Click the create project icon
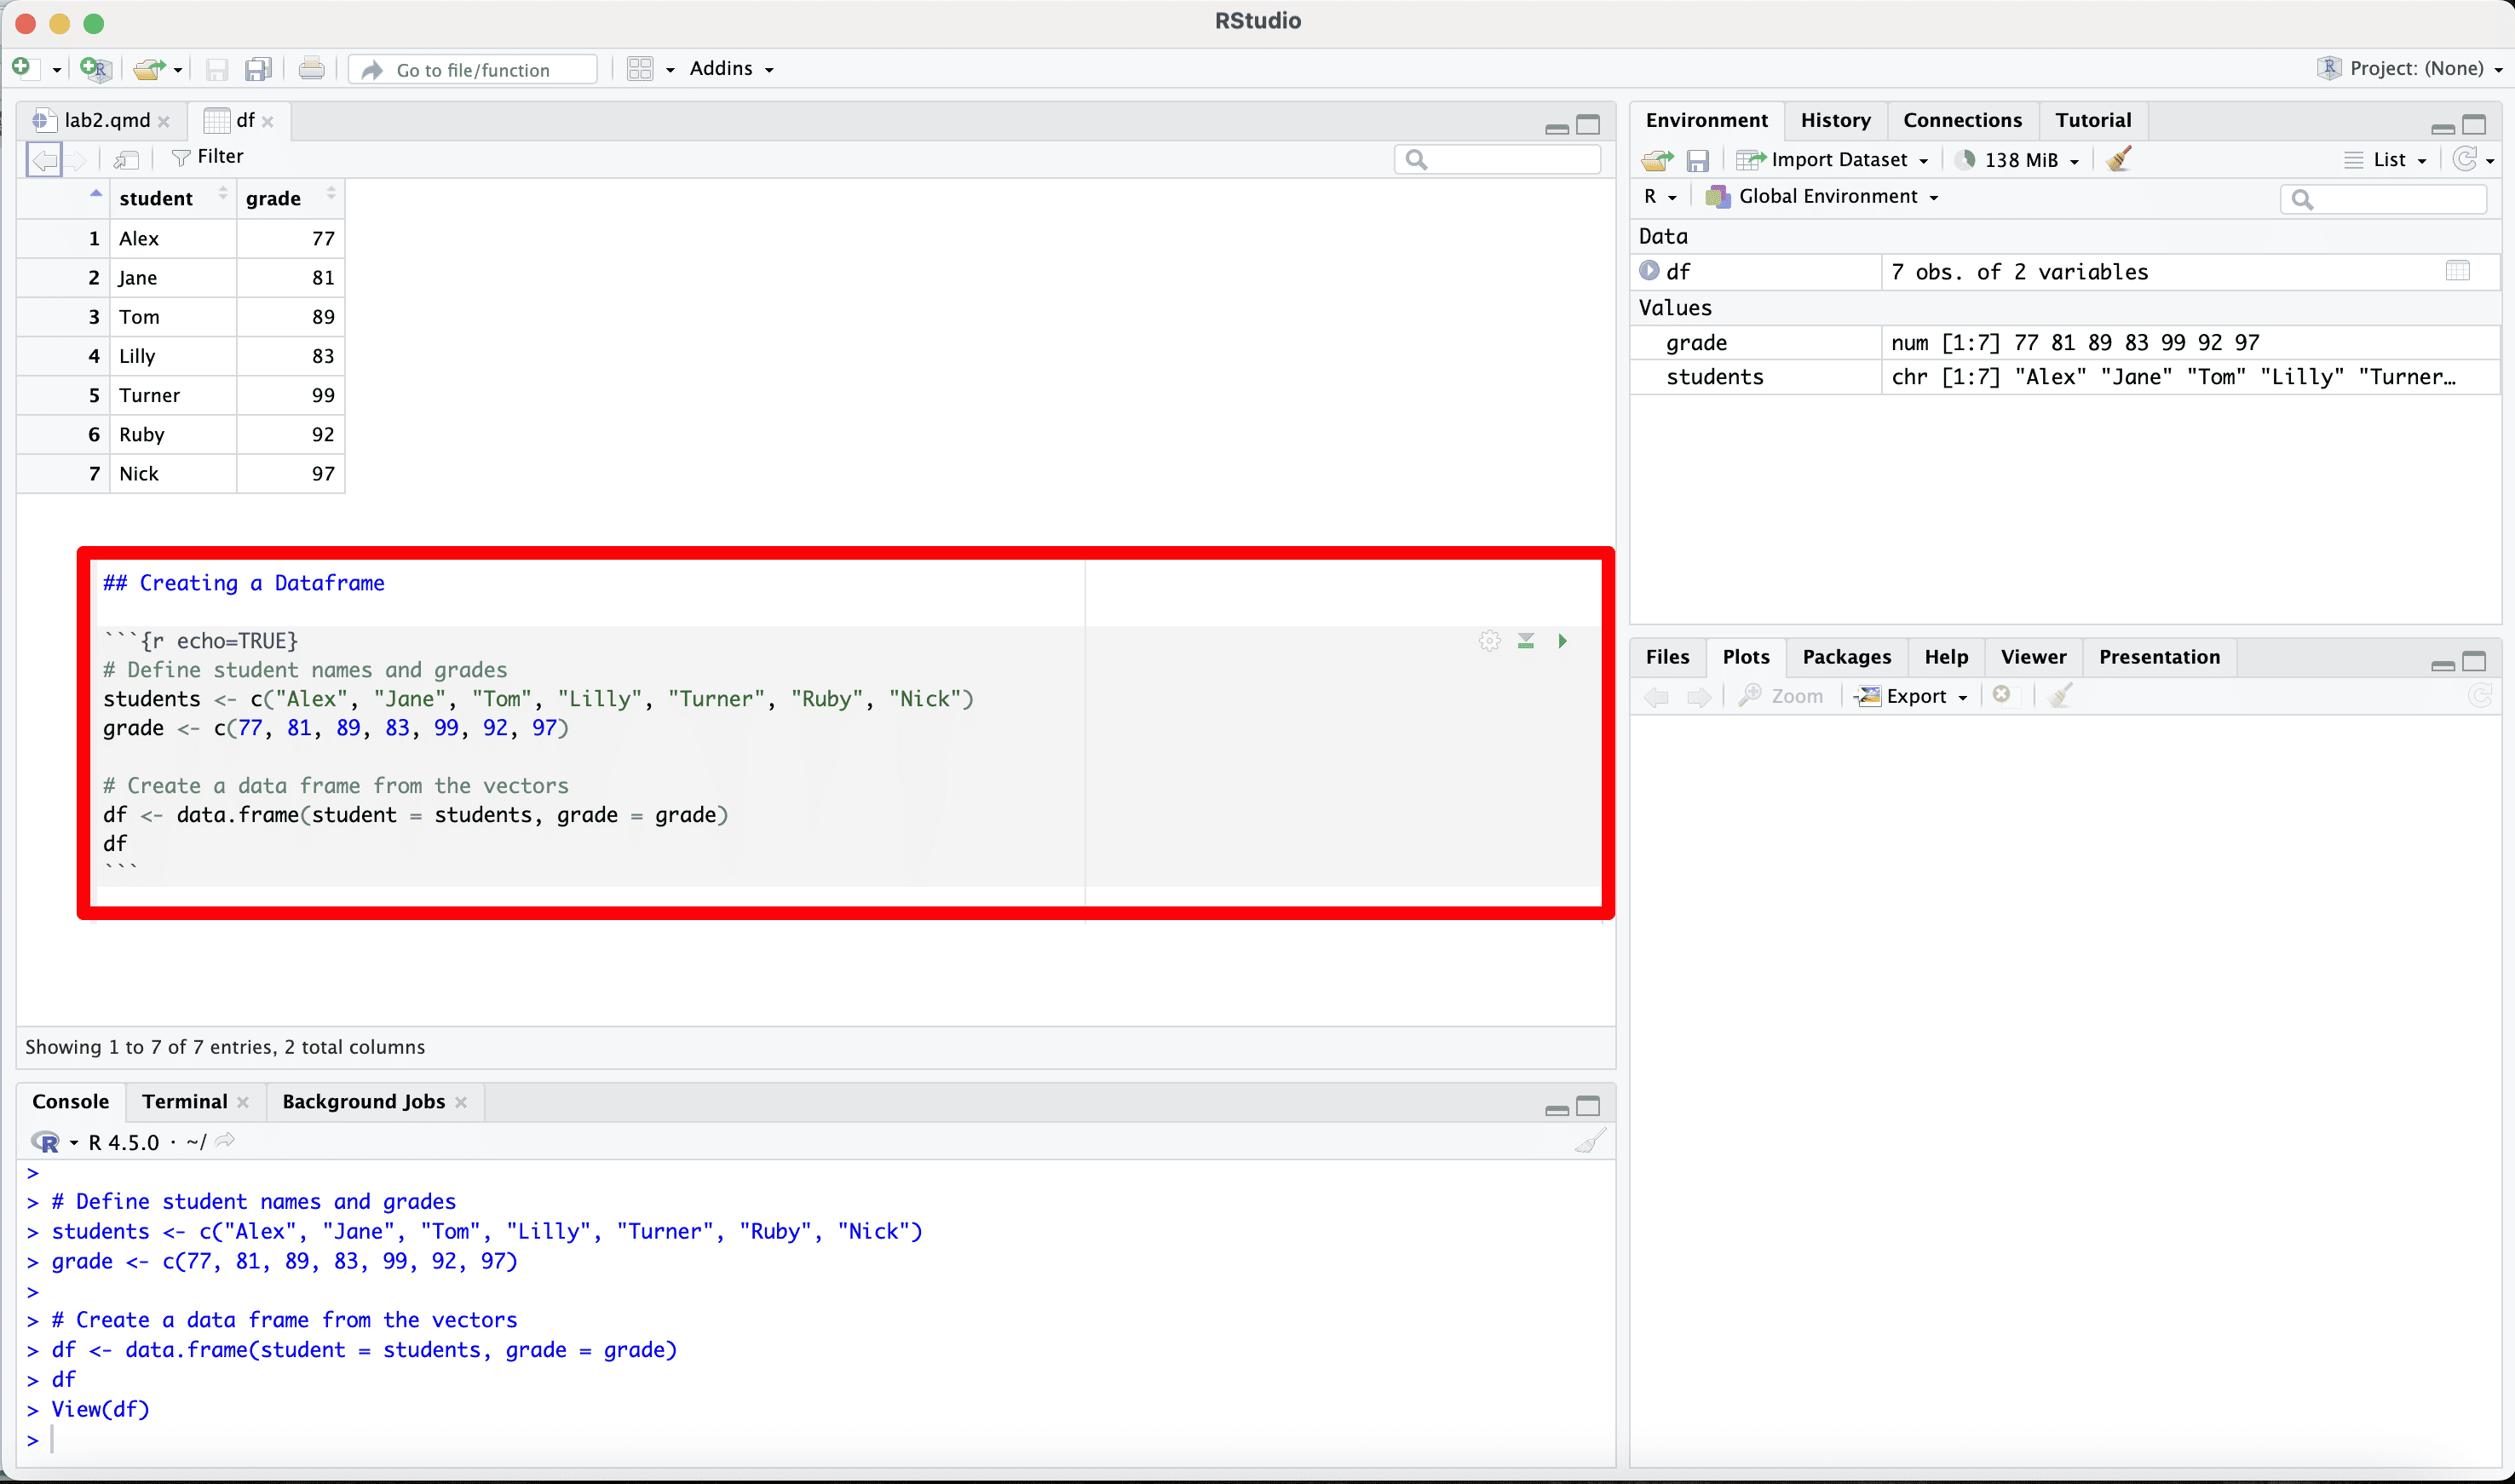The width and height of the screenshot is (2515, 1484). pos(95,68)
